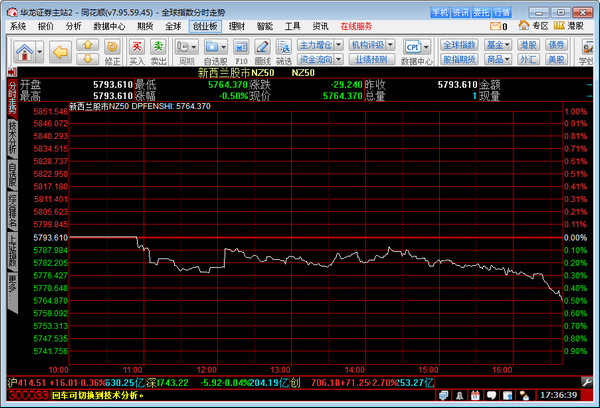The image size is (600, 408).
Task: Select the 画线 drawing pencil tool
Action: click(x=262, y=47)
